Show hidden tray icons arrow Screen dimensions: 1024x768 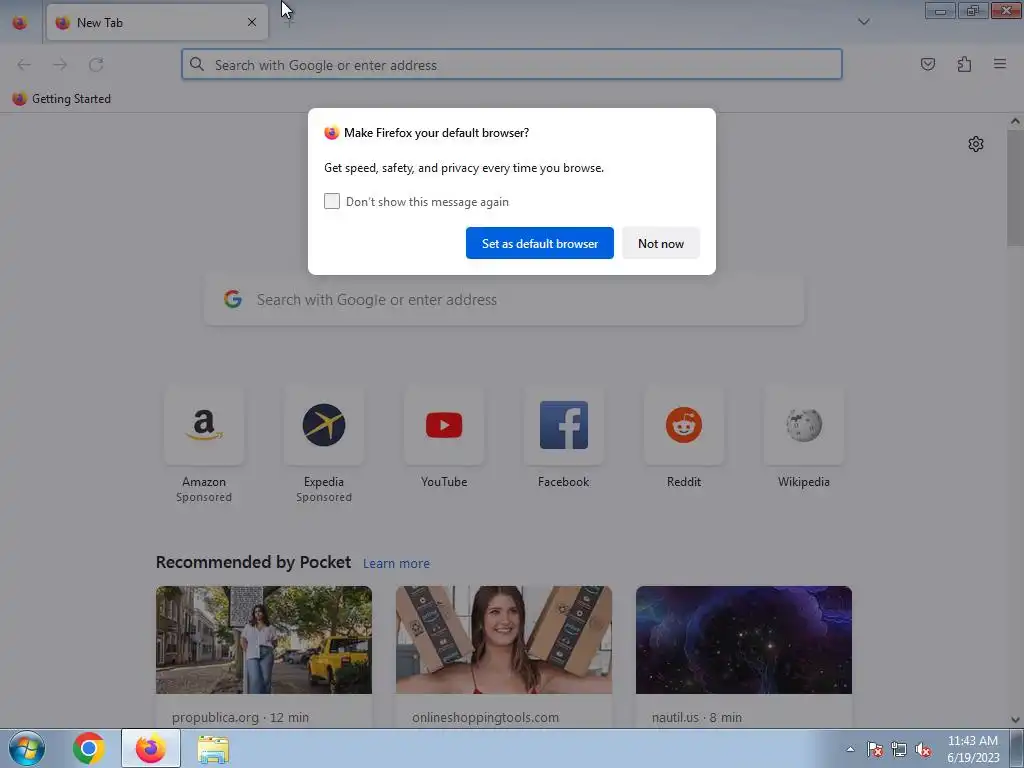click(x=850, y=749)
